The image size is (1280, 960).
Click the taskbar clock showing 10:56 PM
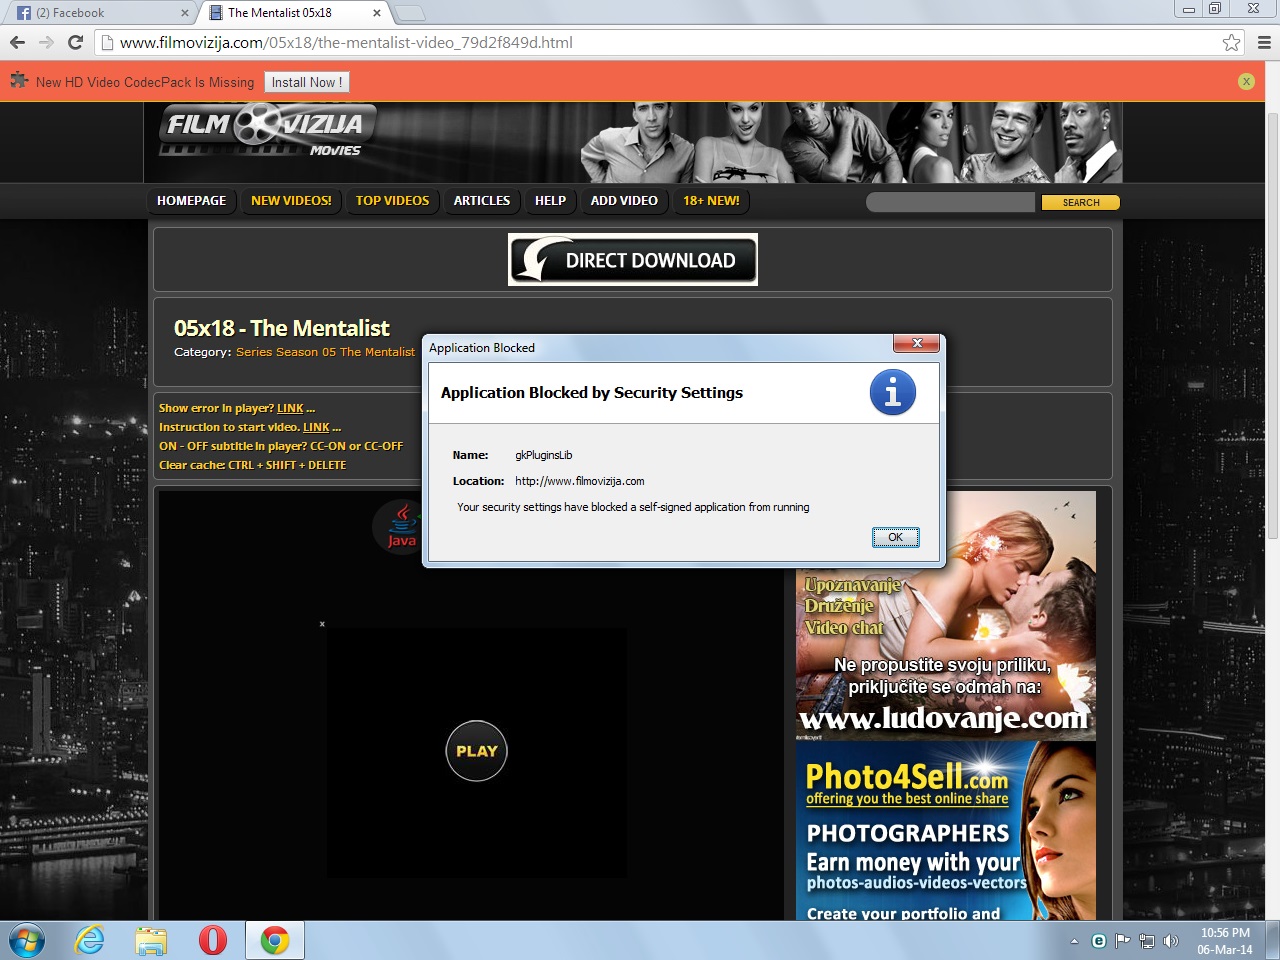click(1225, 941)
